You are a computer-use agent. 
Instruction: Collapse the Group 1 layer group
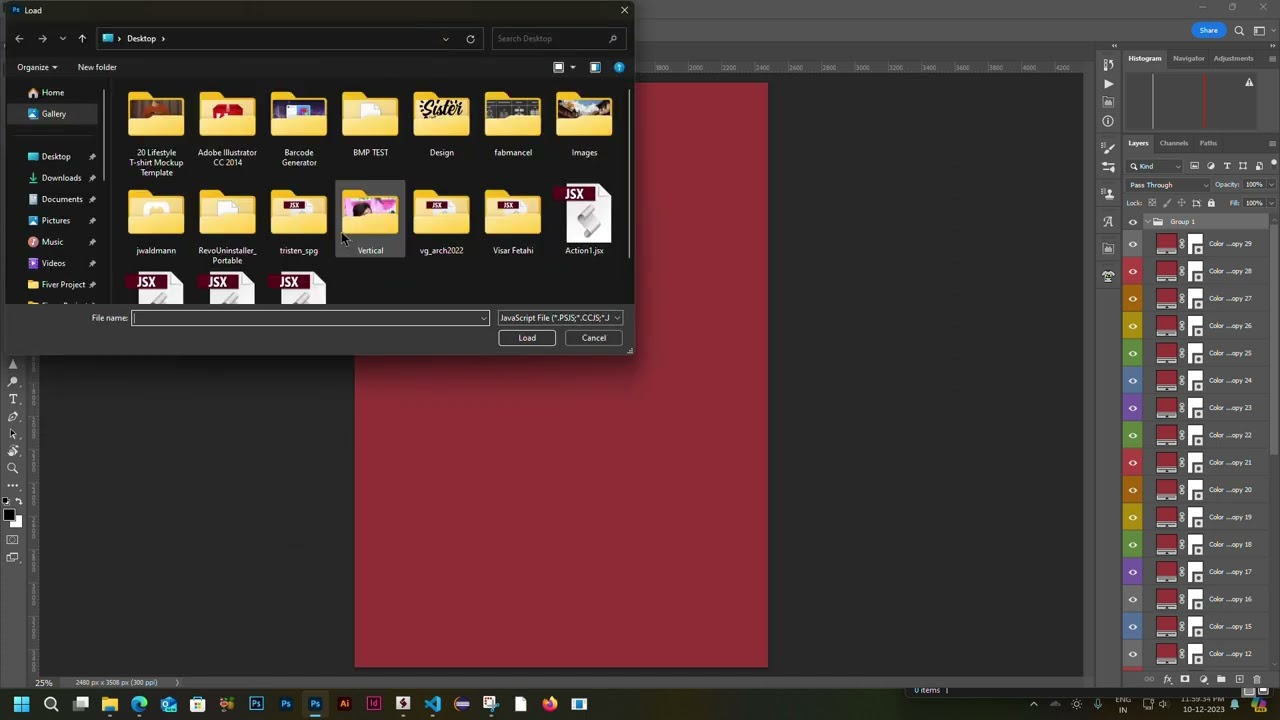point(1146,222)
